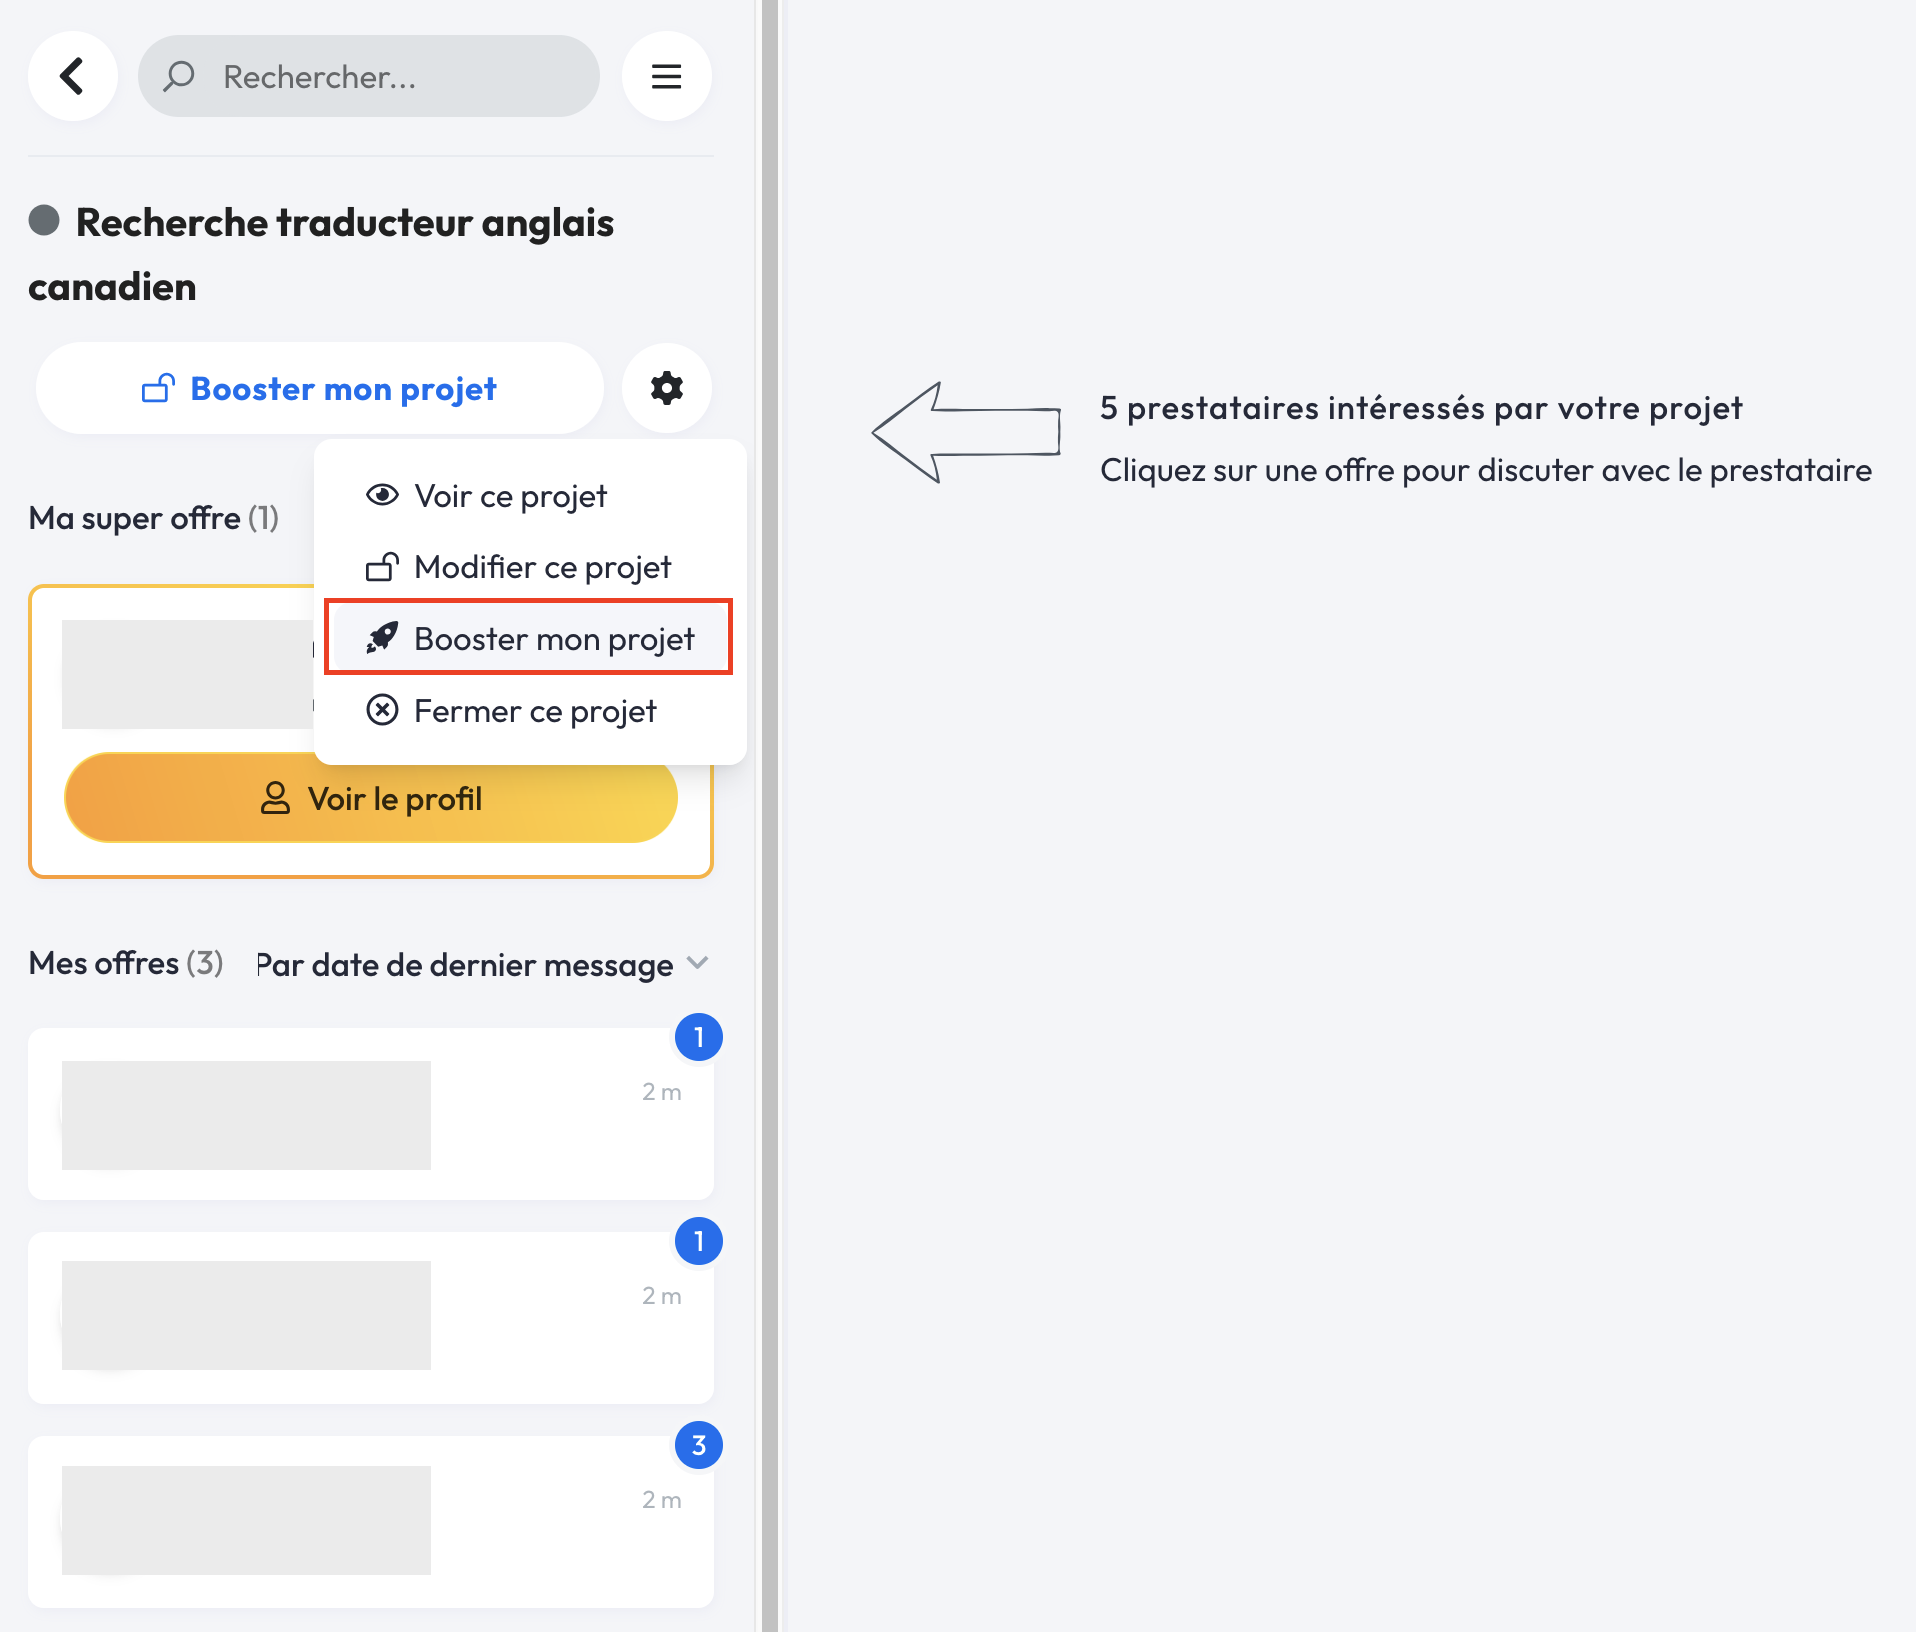1916x1632 pixels.
Task: Click the gray project status dot
Action: point(44,220)
